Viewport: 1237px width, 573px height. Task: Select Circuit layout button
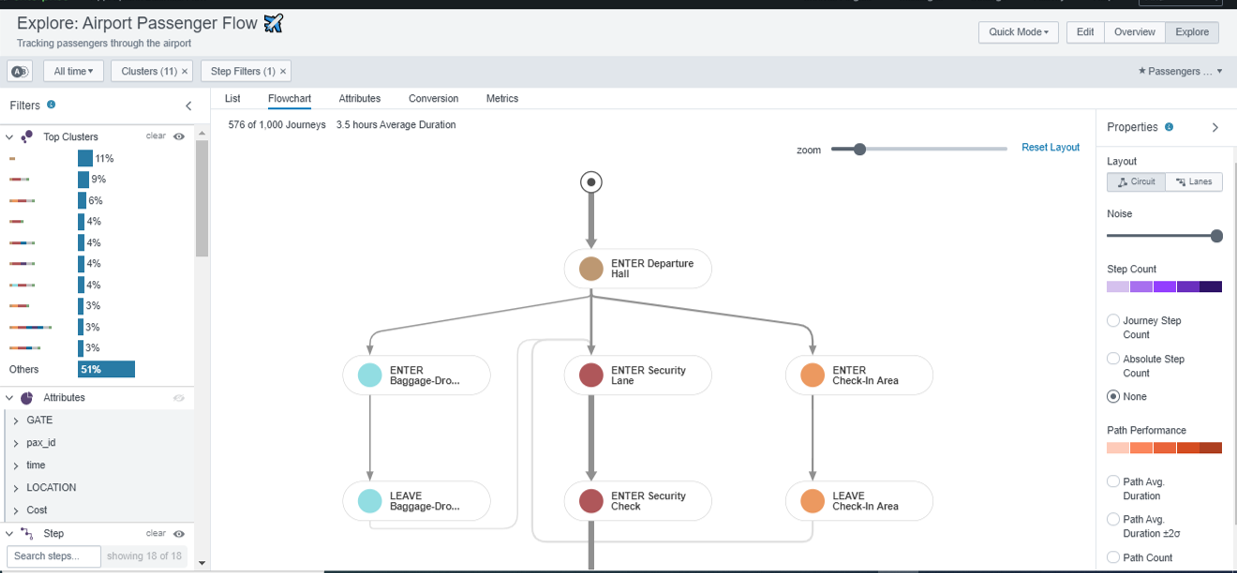click(x=1136, y=182)
